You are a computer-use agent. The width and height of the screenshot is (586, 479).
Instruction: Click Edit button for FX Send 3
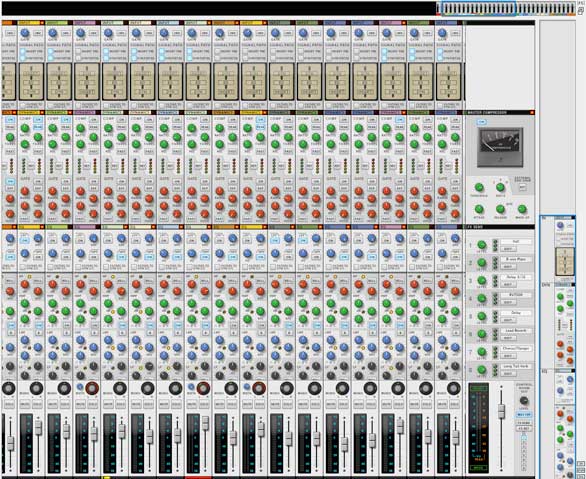[508, 284]
